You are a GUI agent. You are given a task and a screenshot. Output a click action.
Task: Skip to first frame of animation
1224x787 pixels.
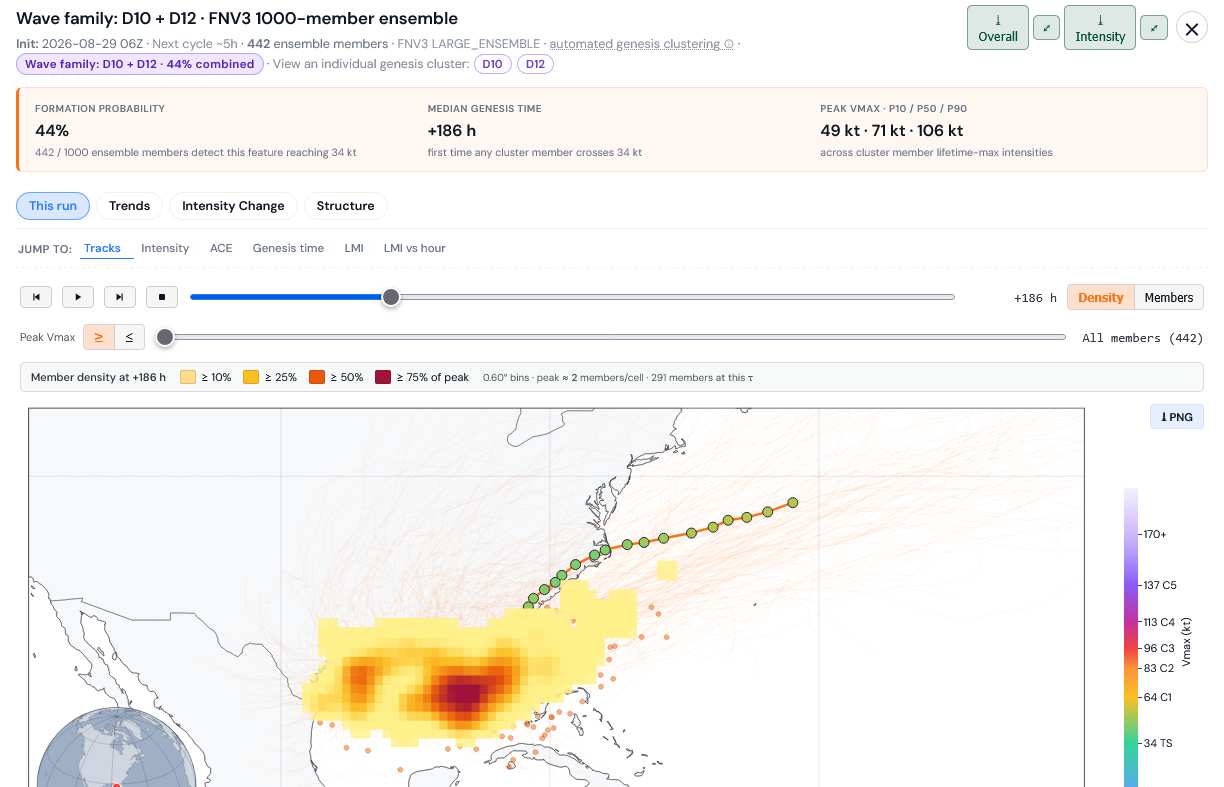pyautogui.click(x=36, y=297)
